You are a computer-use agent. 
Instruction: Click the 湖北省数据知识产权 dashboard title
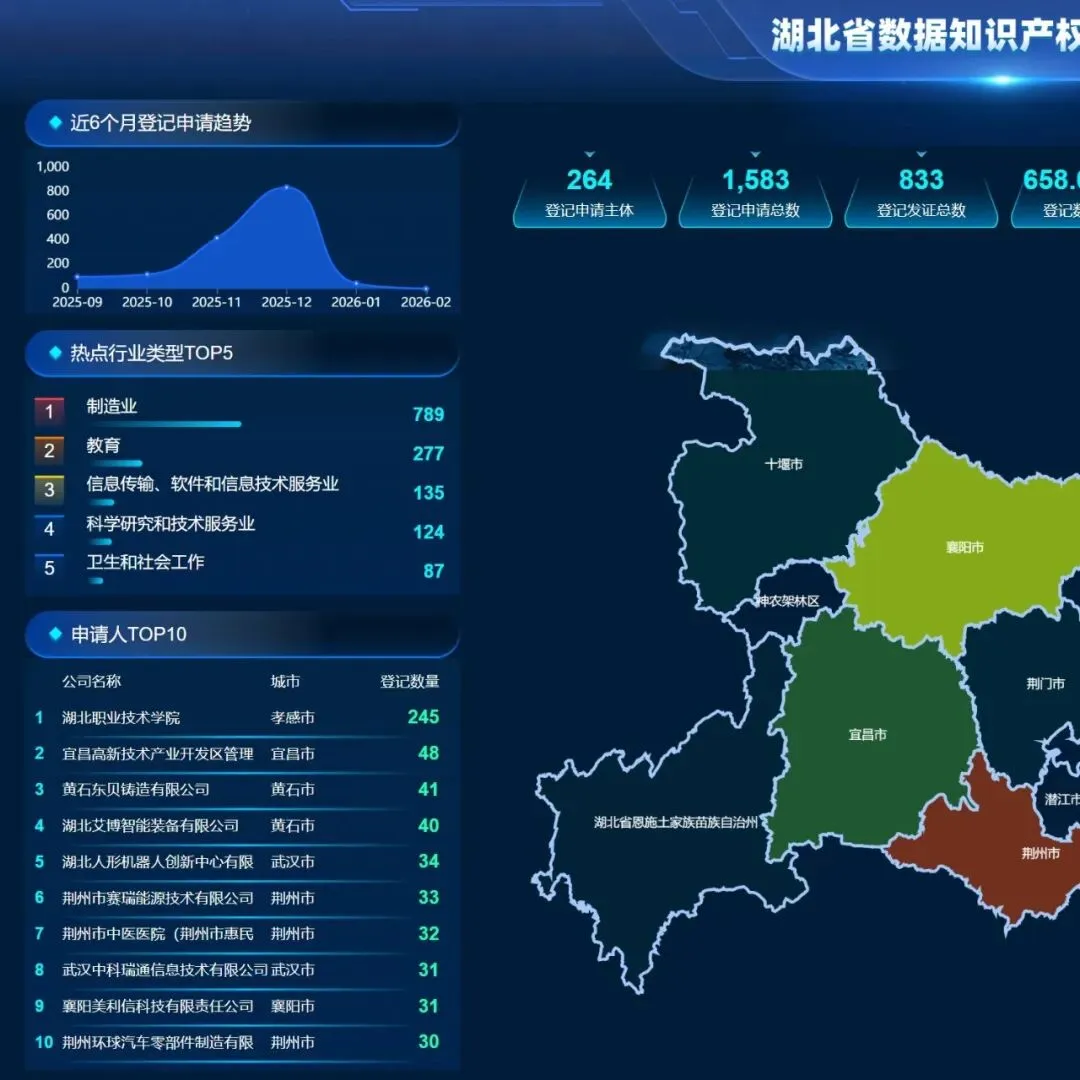coord(925,34)
